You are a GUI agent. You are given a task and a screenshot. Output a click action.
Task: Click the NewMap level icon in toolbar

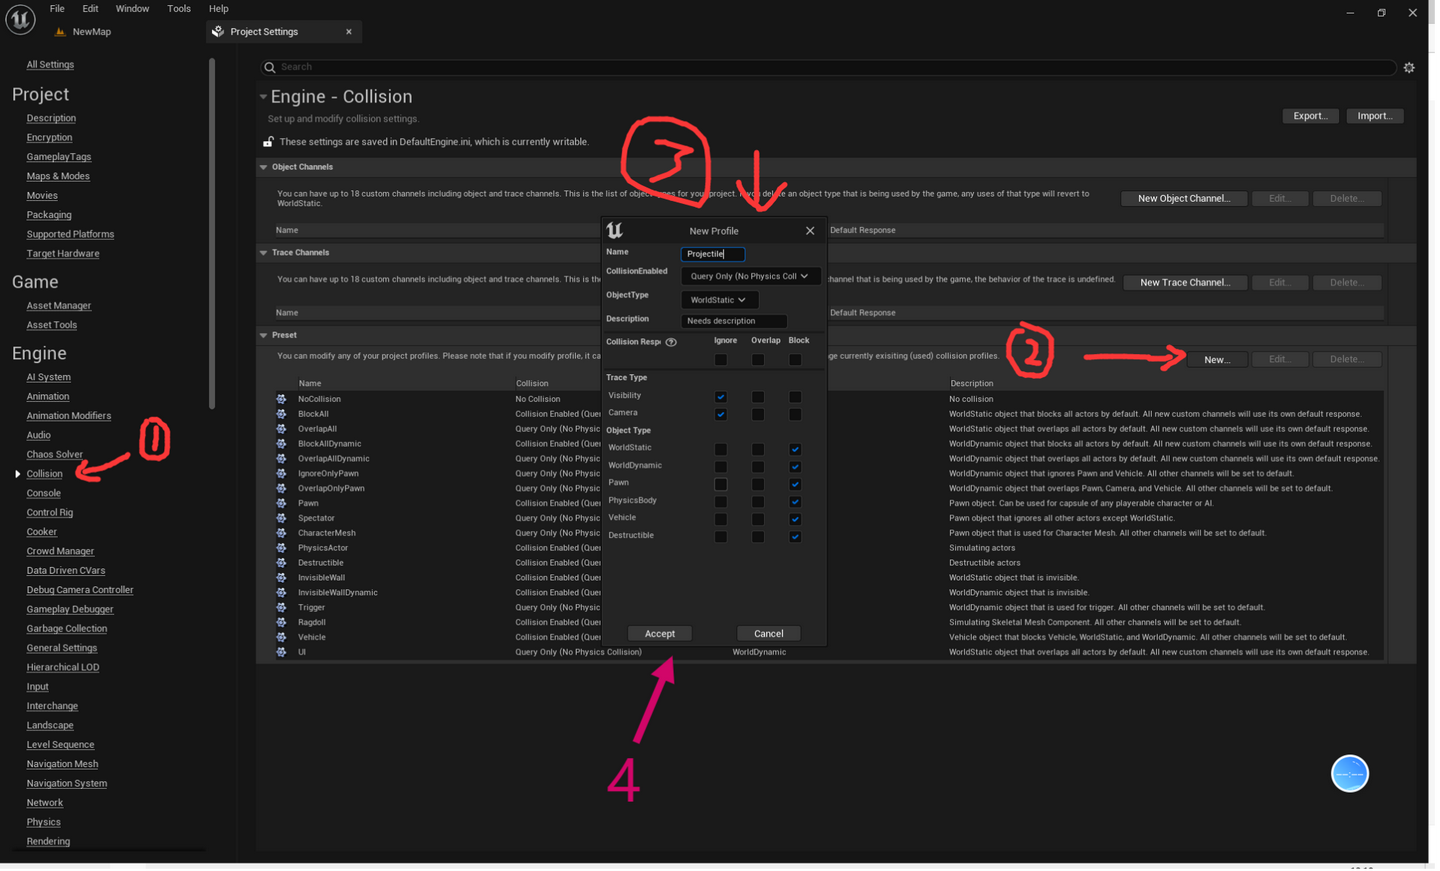(60, 31)
